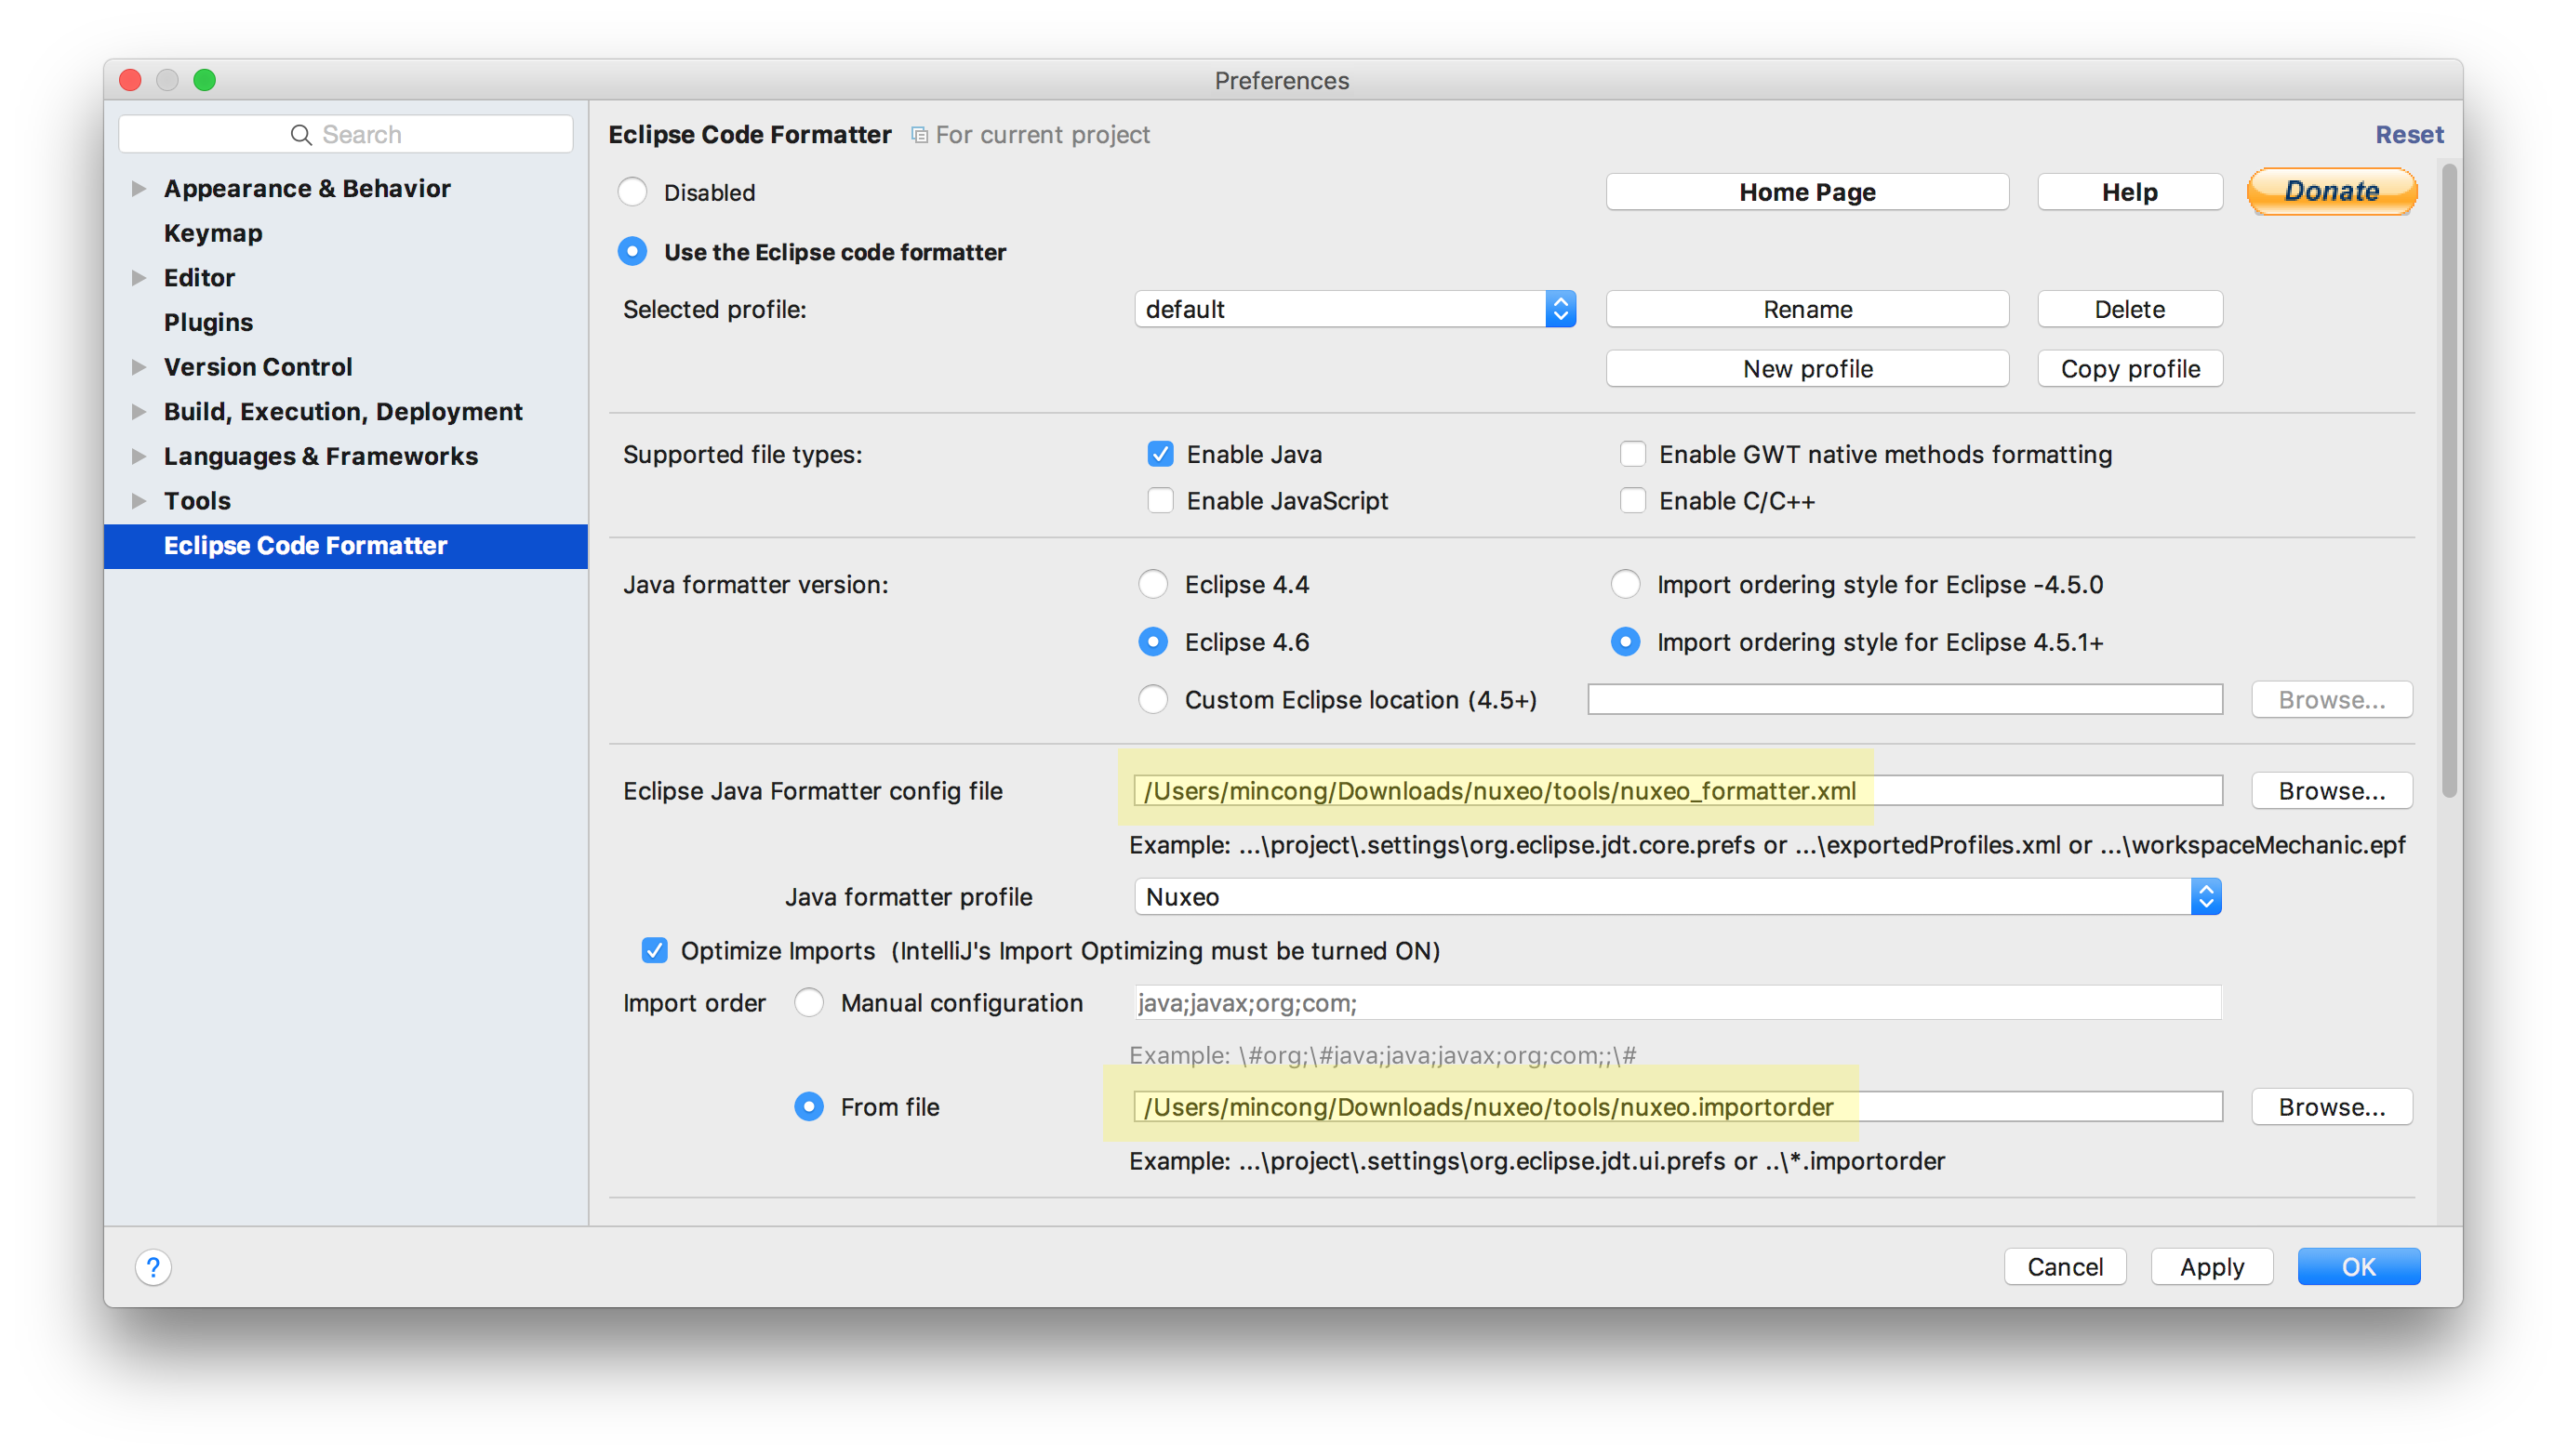The image size is (2567, 1456).
Task: Click the Help button
Action: 2130,192
